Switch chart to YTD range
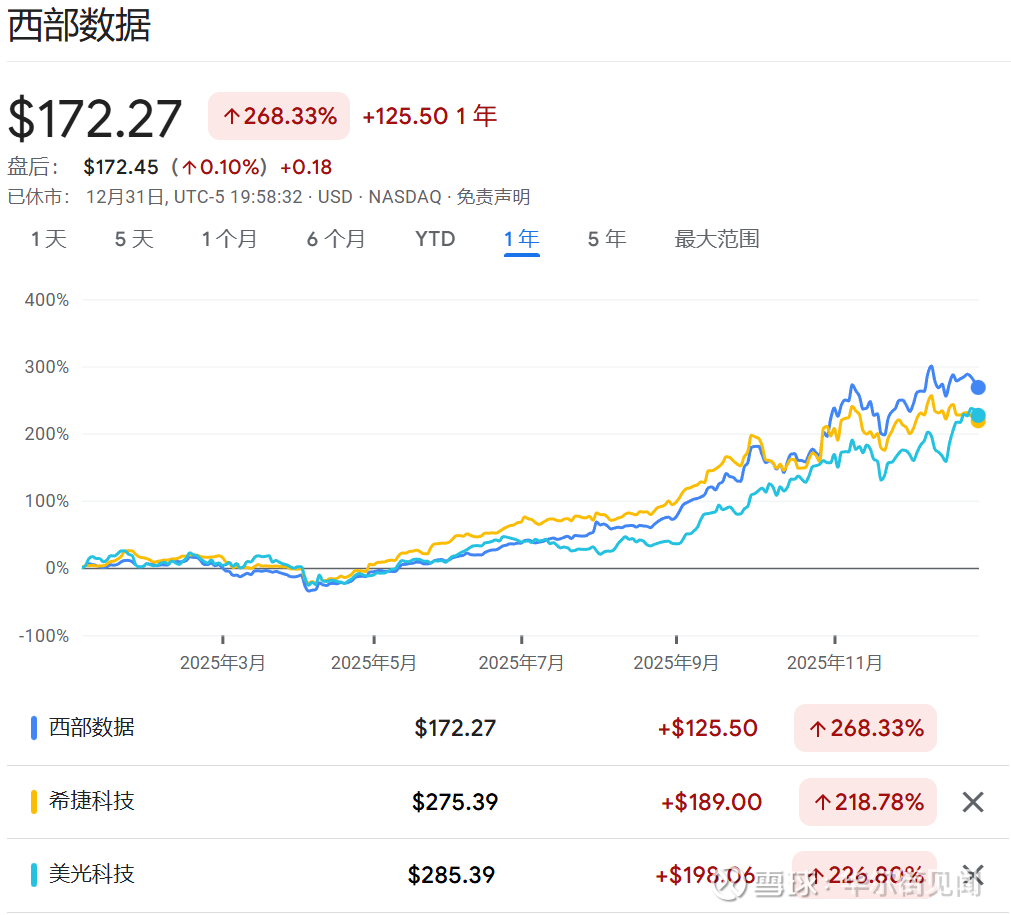The image size is (1011, 915). [x=435, y=239]
